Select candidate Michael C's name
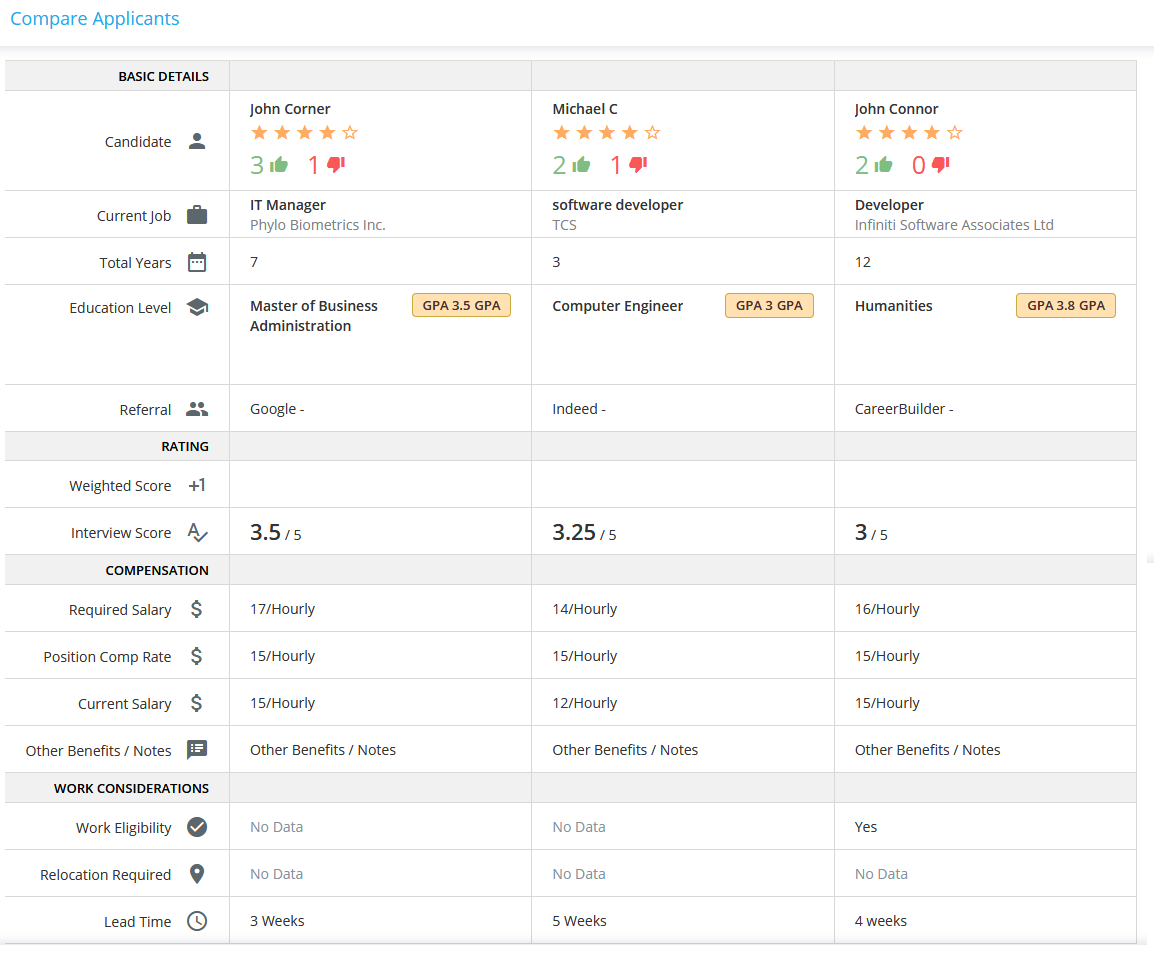 585,109
